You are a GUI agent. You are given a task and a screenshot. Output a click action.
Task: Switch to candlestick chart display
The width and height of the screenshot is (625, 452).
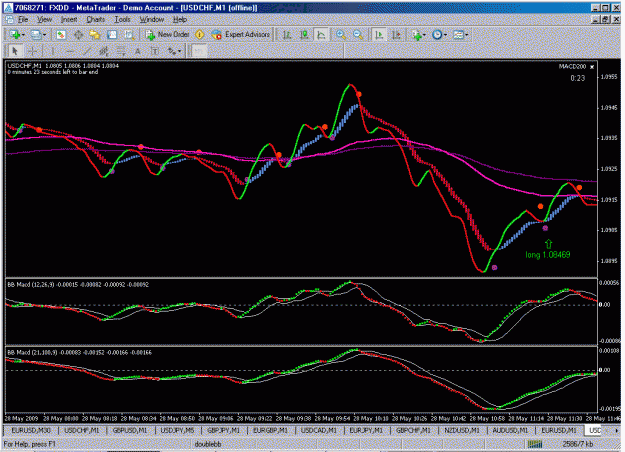pyautogui.click(x=304, y=35)
